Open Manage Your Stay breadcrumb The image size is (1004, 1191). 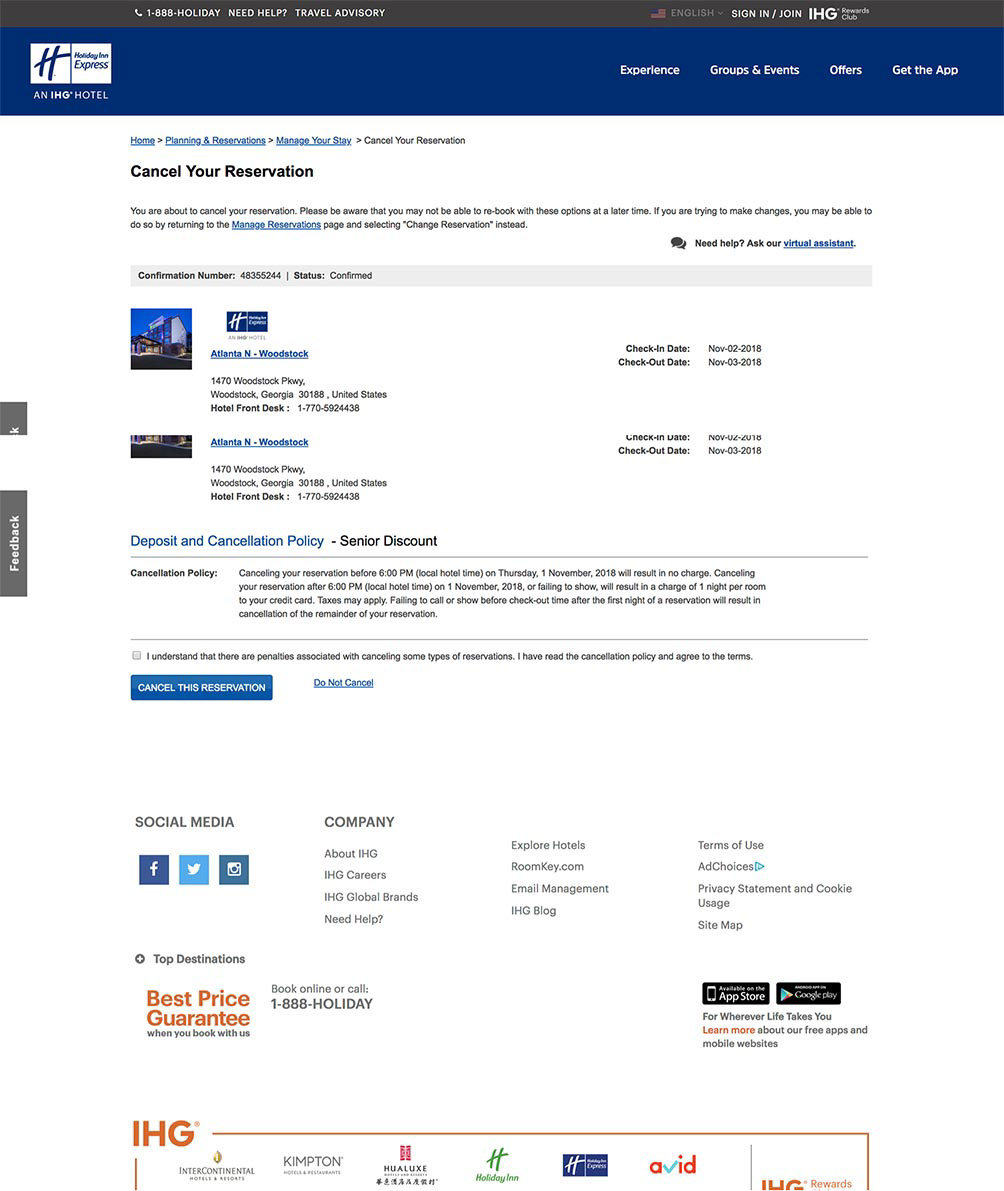tap(313, 141)
